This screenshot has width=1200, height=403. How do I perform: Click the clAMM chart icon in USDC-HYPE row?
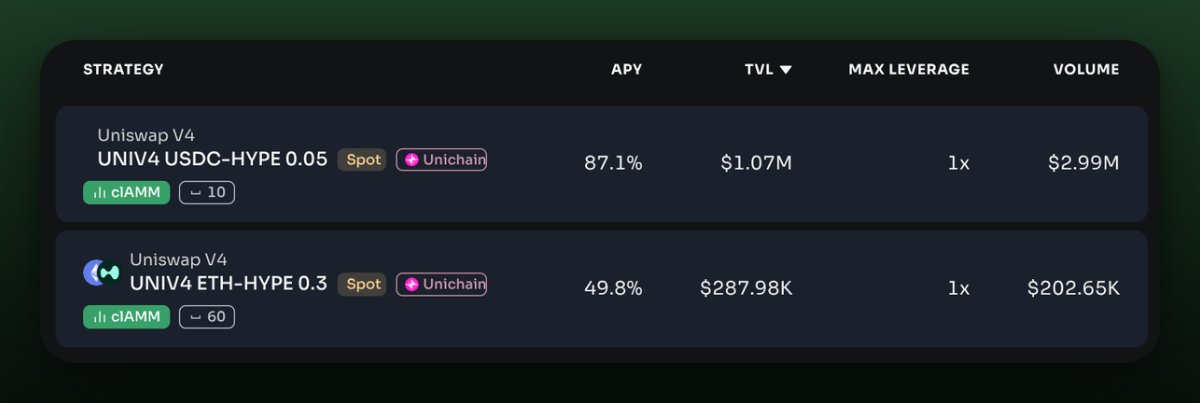coord(99,192)
